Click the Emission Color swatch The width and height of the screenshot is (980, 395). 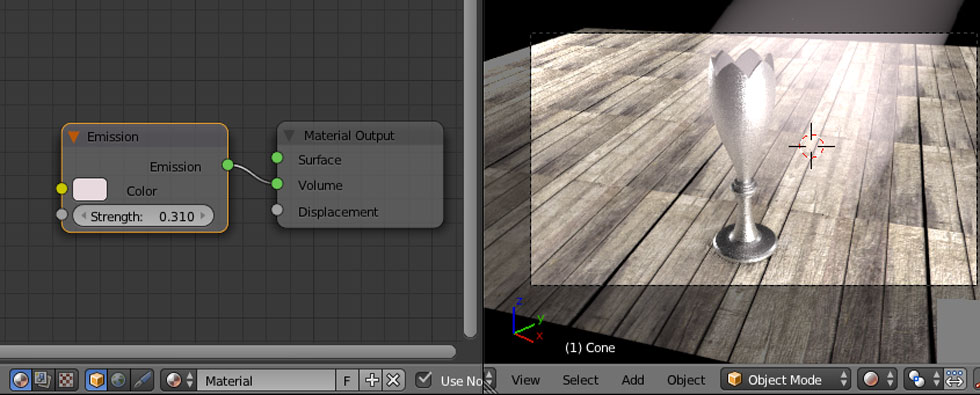click(x=89, y=189)
